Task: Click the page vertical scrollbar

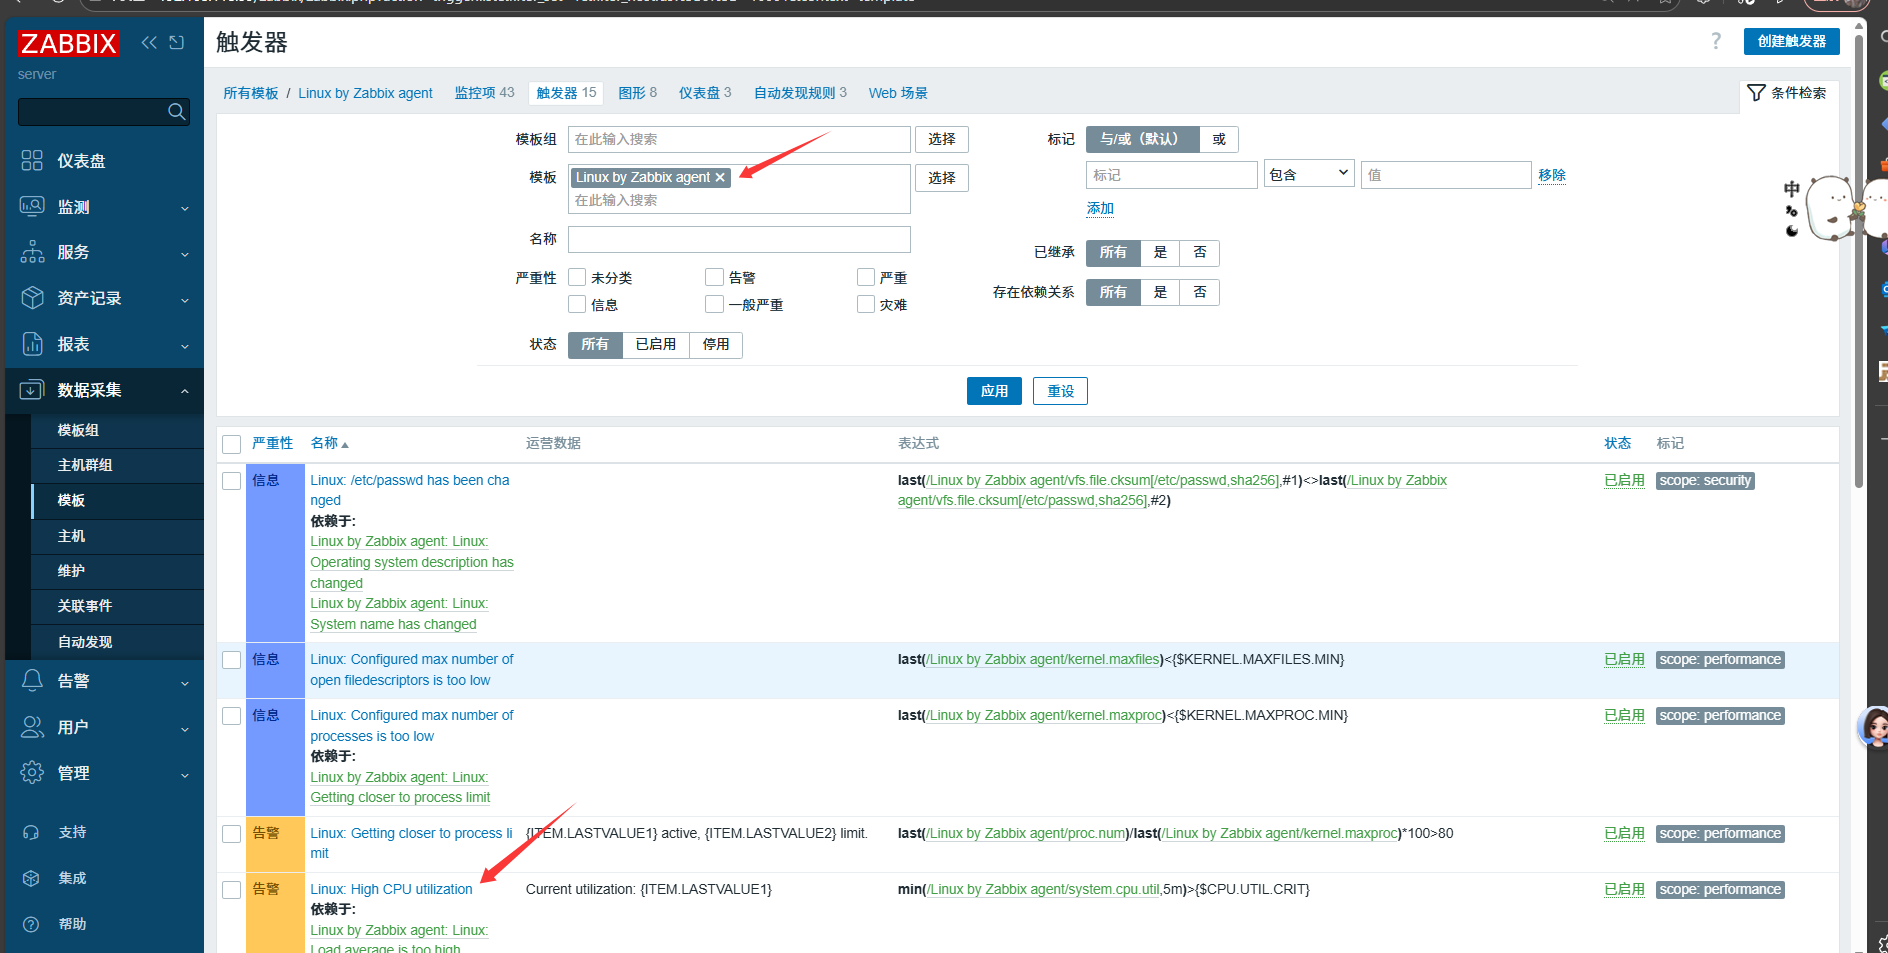Action: pyautogui.click(x=1859, y=260)
